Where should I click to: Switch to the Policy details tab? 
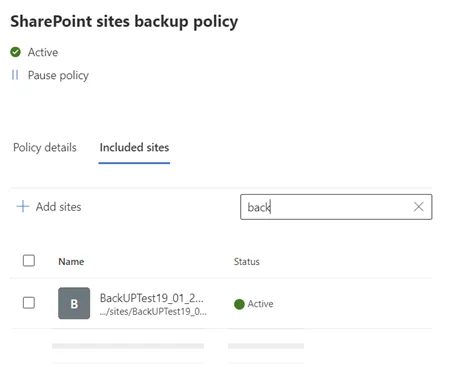tap(45, 147)
